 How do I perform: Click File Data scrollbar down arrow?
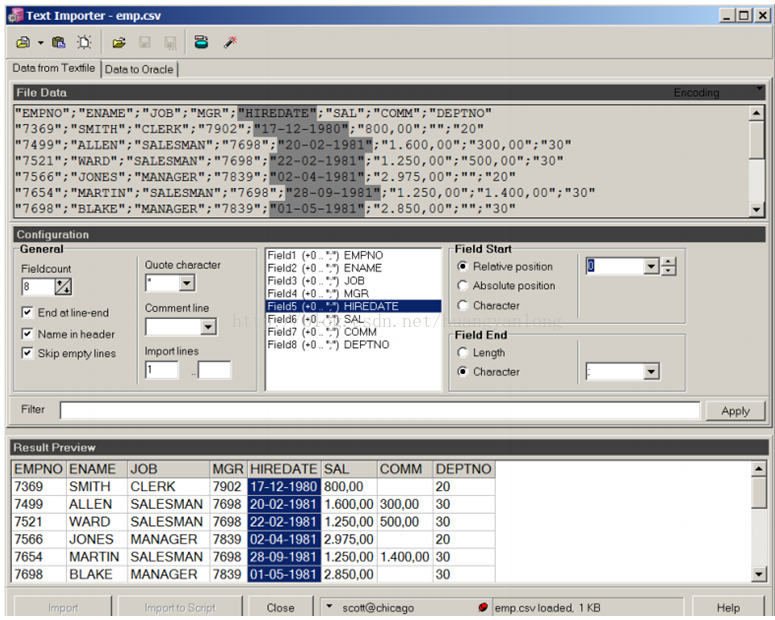point(756,210)
